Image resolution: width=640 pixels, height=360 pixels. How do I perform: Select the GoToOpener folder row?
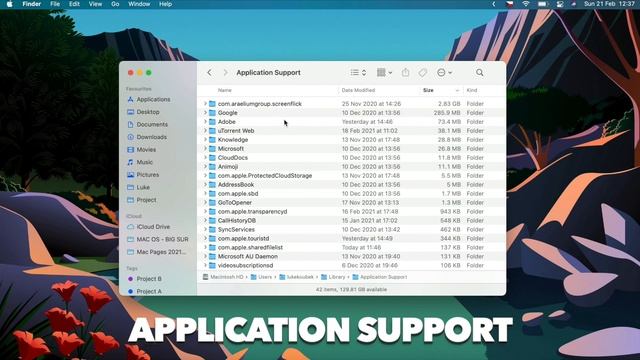coord(351,202)
